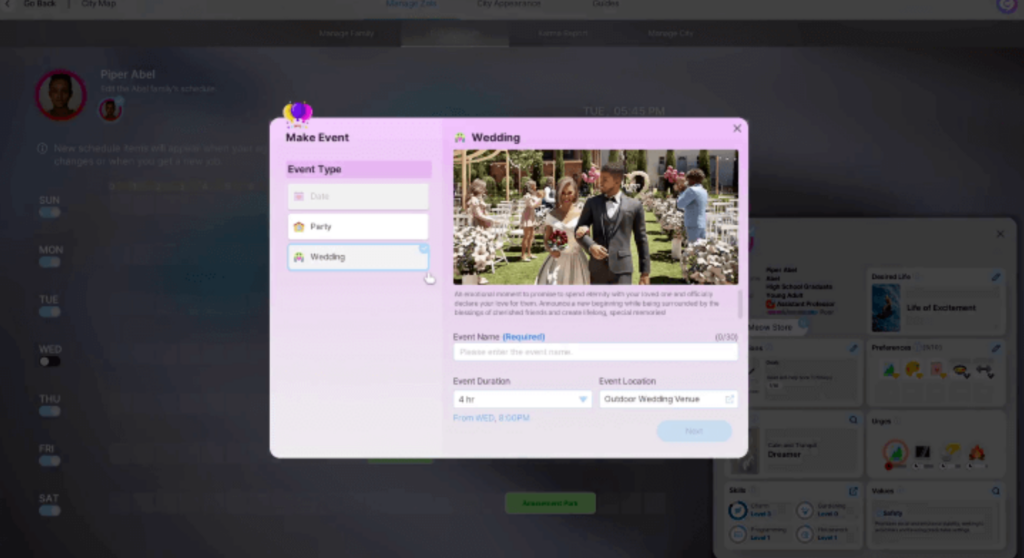Open the Event Duration dropdown
The image size is (1024, 558).
(x=523, y=399)
